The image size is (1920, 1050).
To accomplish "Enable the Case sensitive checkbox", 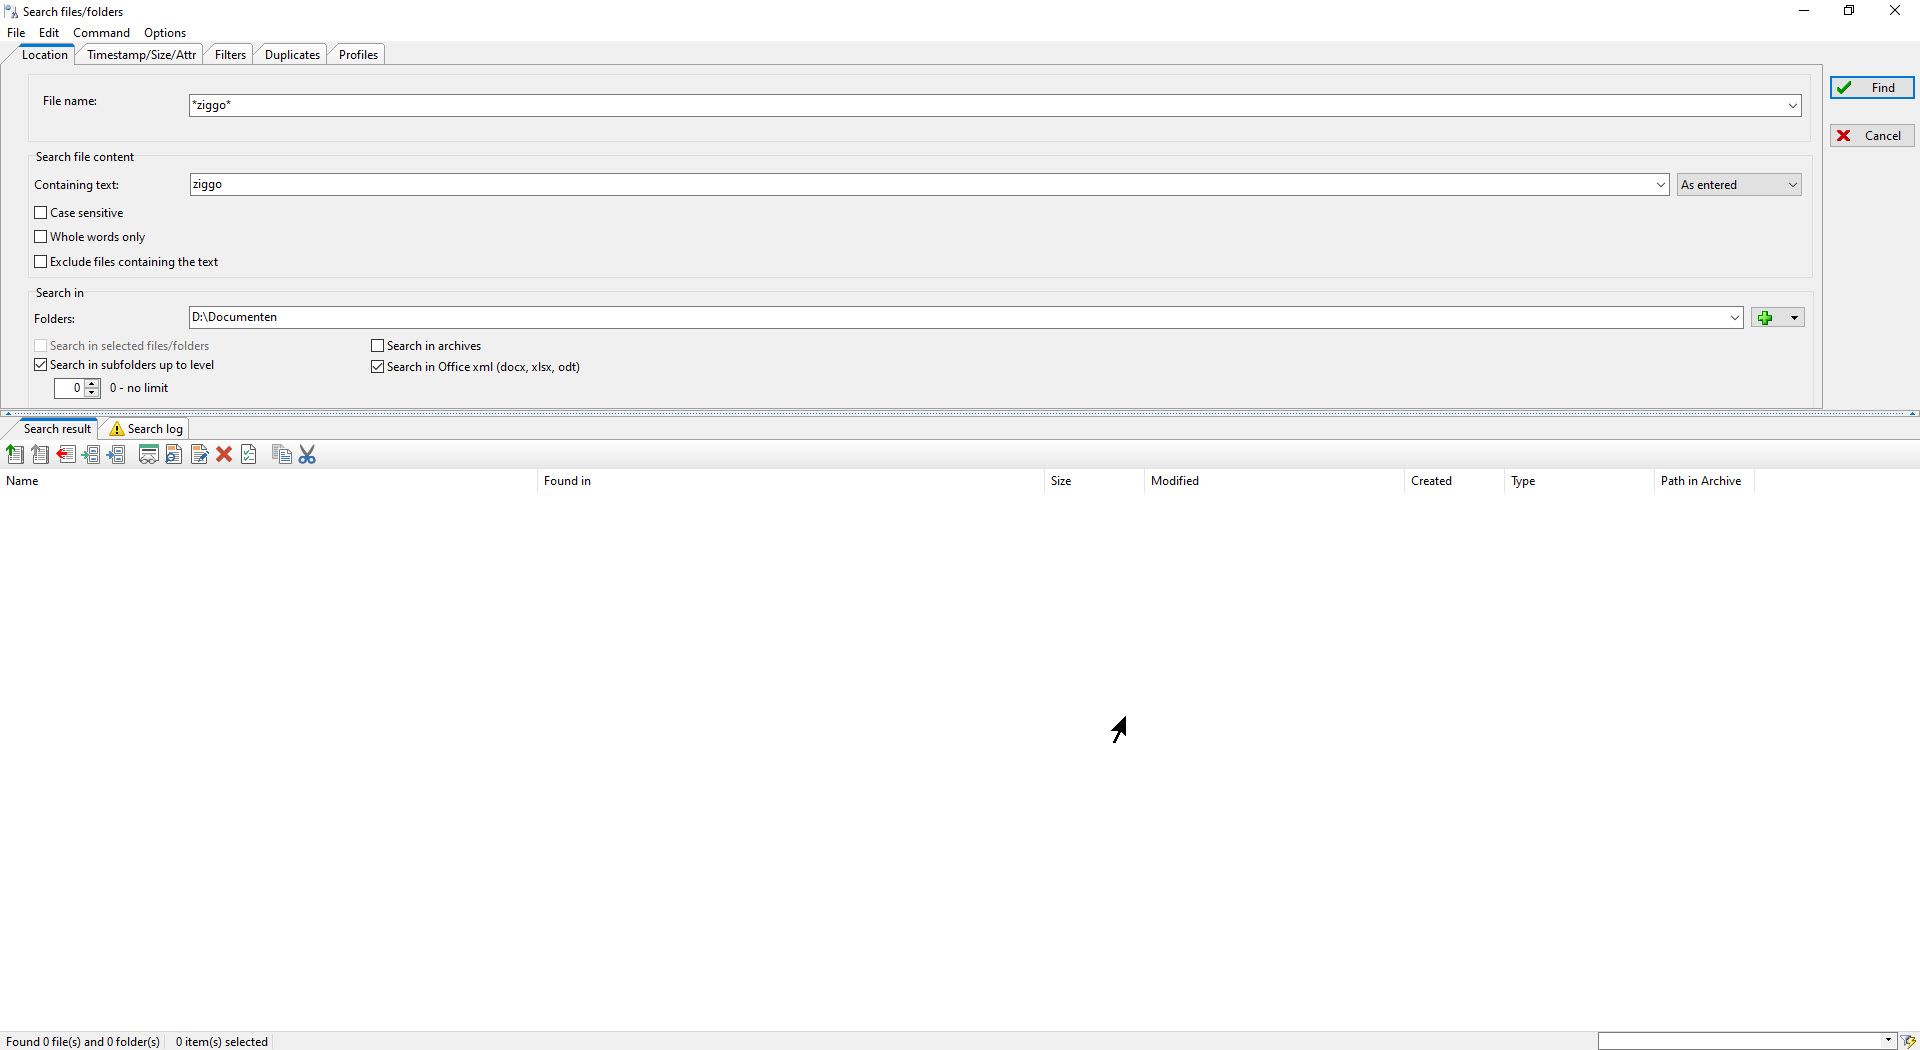I will 41,213.
